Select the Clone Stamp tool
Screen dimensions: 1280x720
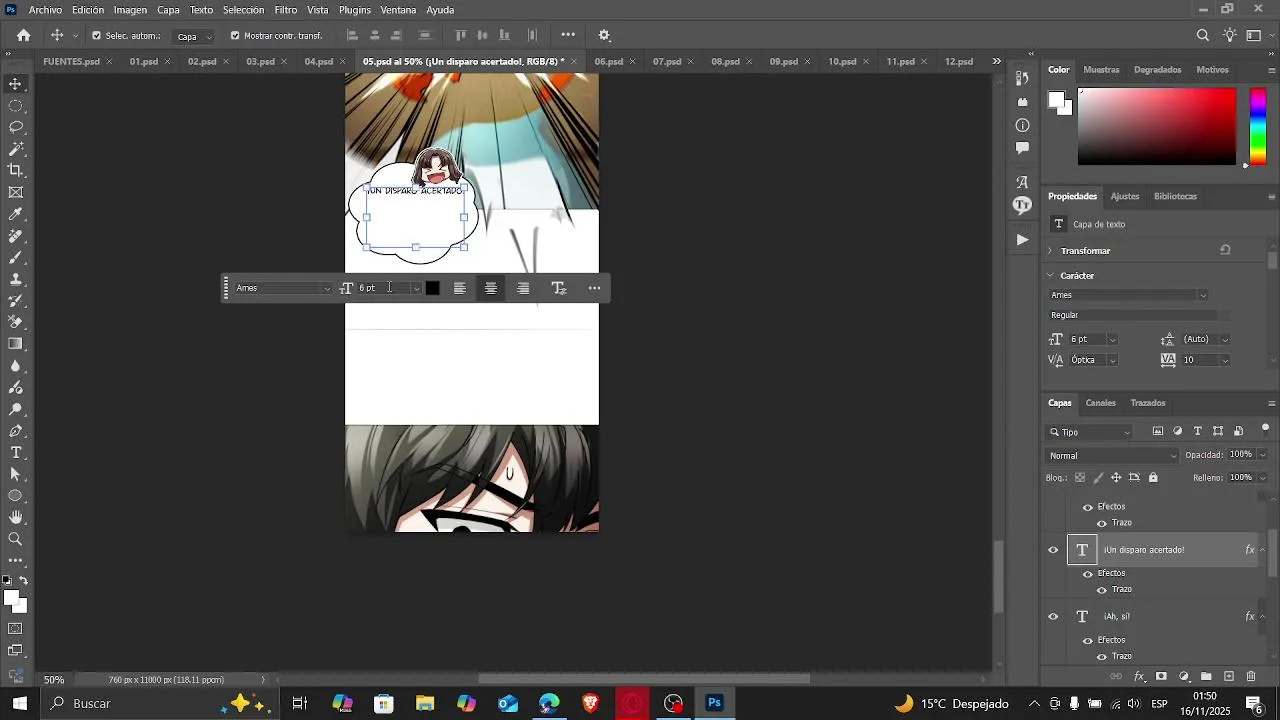pyautogui.click(x=16, y=279)
